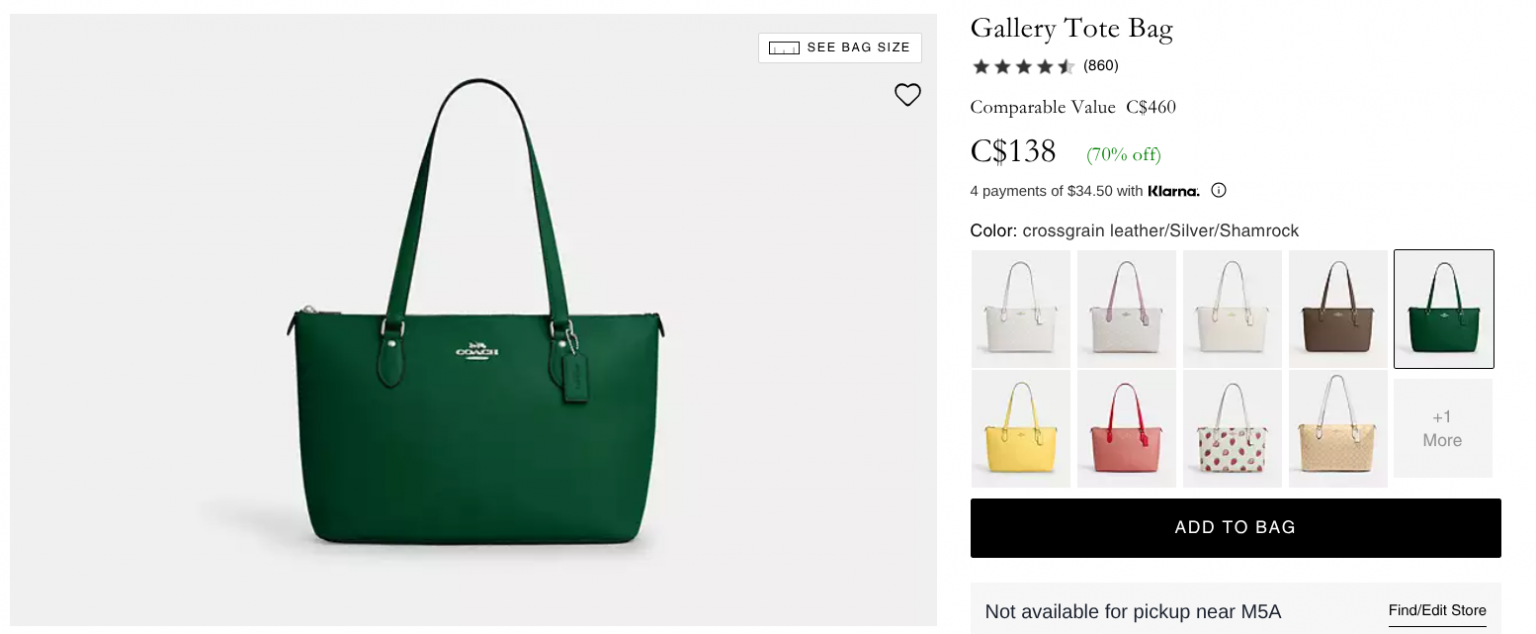Choose the gold signature canvas colorway

coord(1338,428)
